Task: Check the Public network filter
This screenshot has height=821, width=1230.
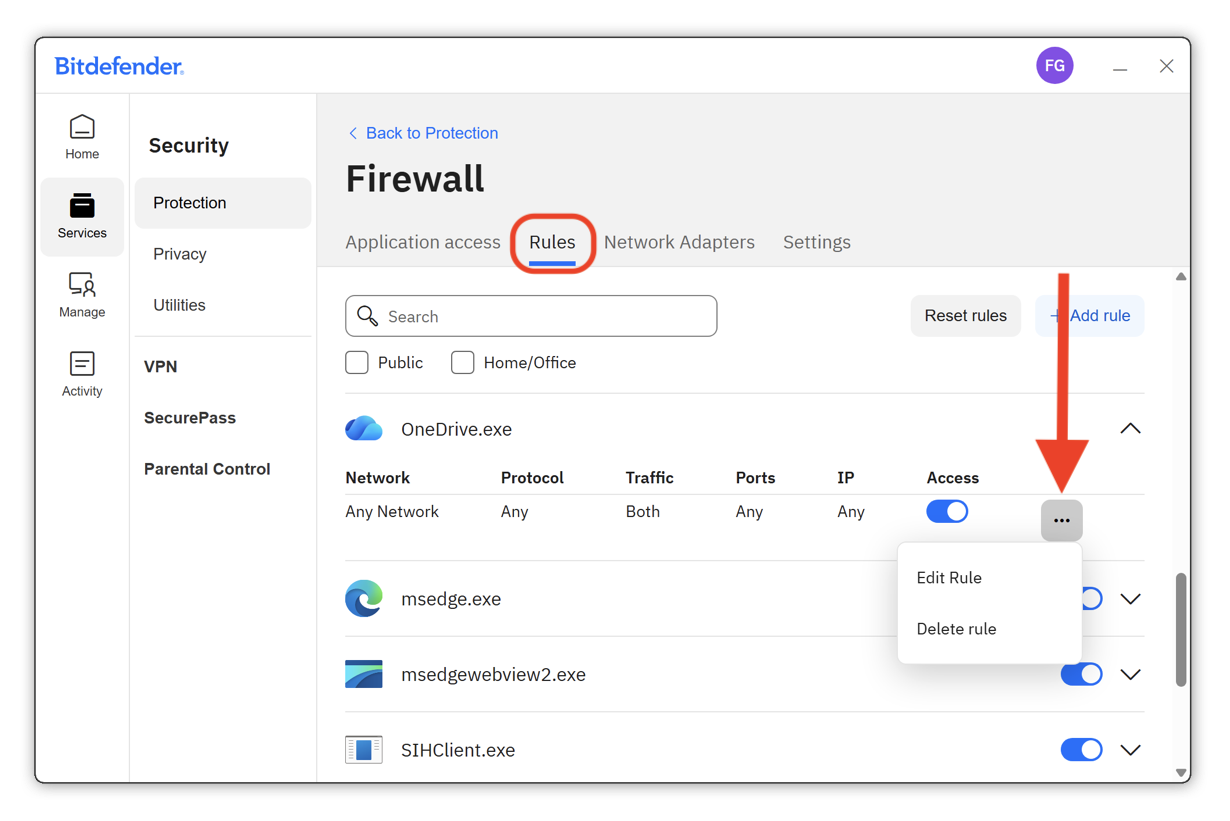Action: click(x=357, y=363)
